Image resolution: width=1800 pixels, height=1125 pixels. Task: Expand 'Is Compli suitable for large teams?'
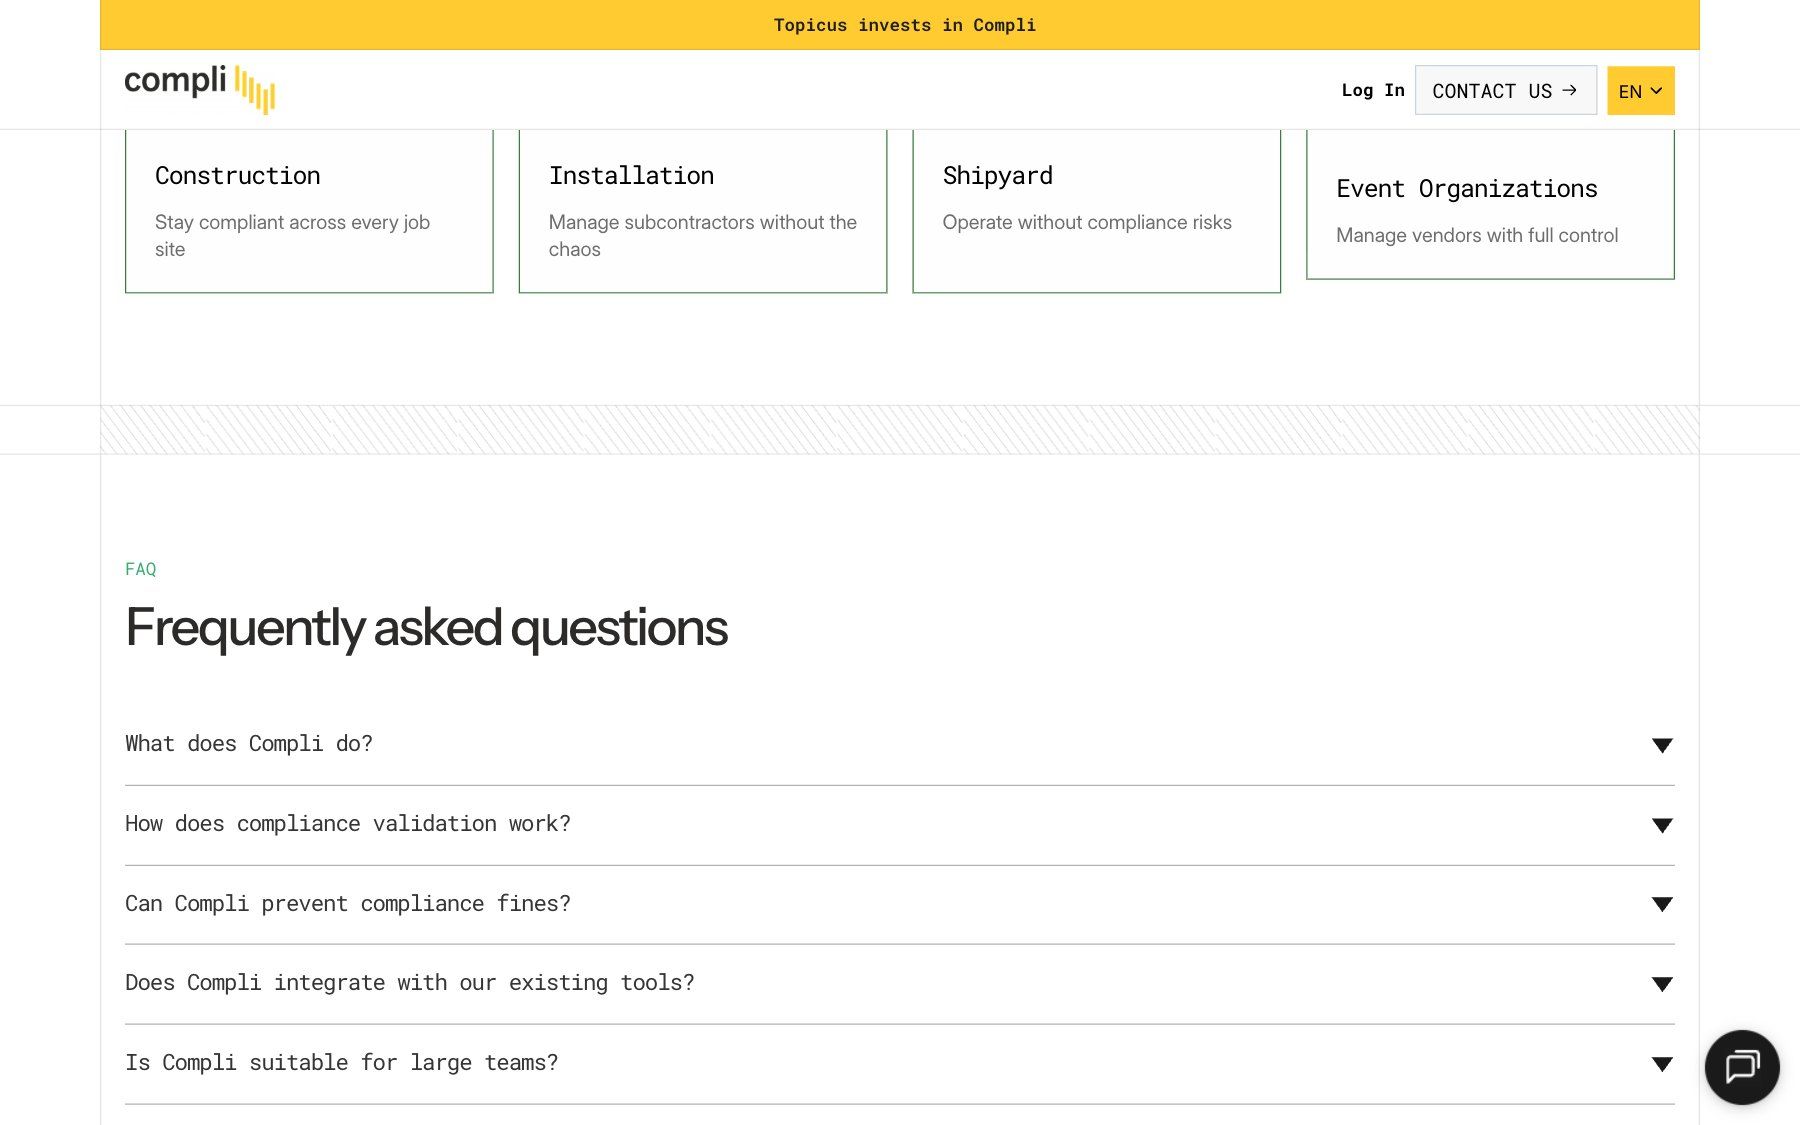click(x=899, y=1064)
